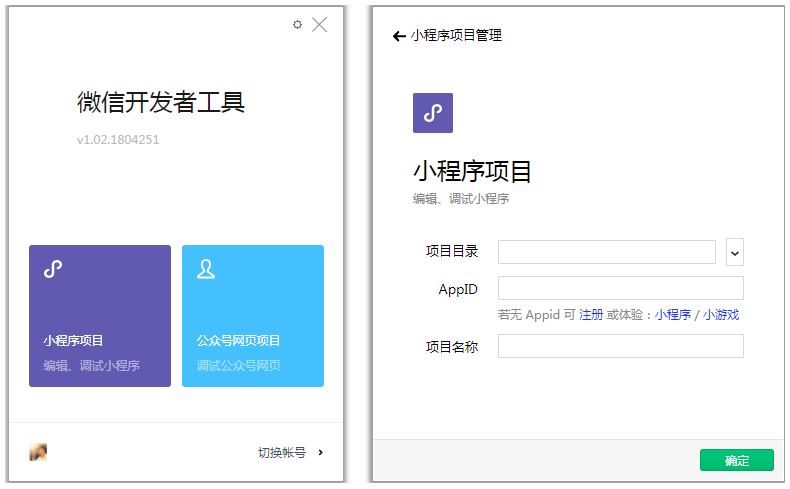Click the 小程序项目 heading in form
Screen dimensions: 790x489
[x=472, y=171]
